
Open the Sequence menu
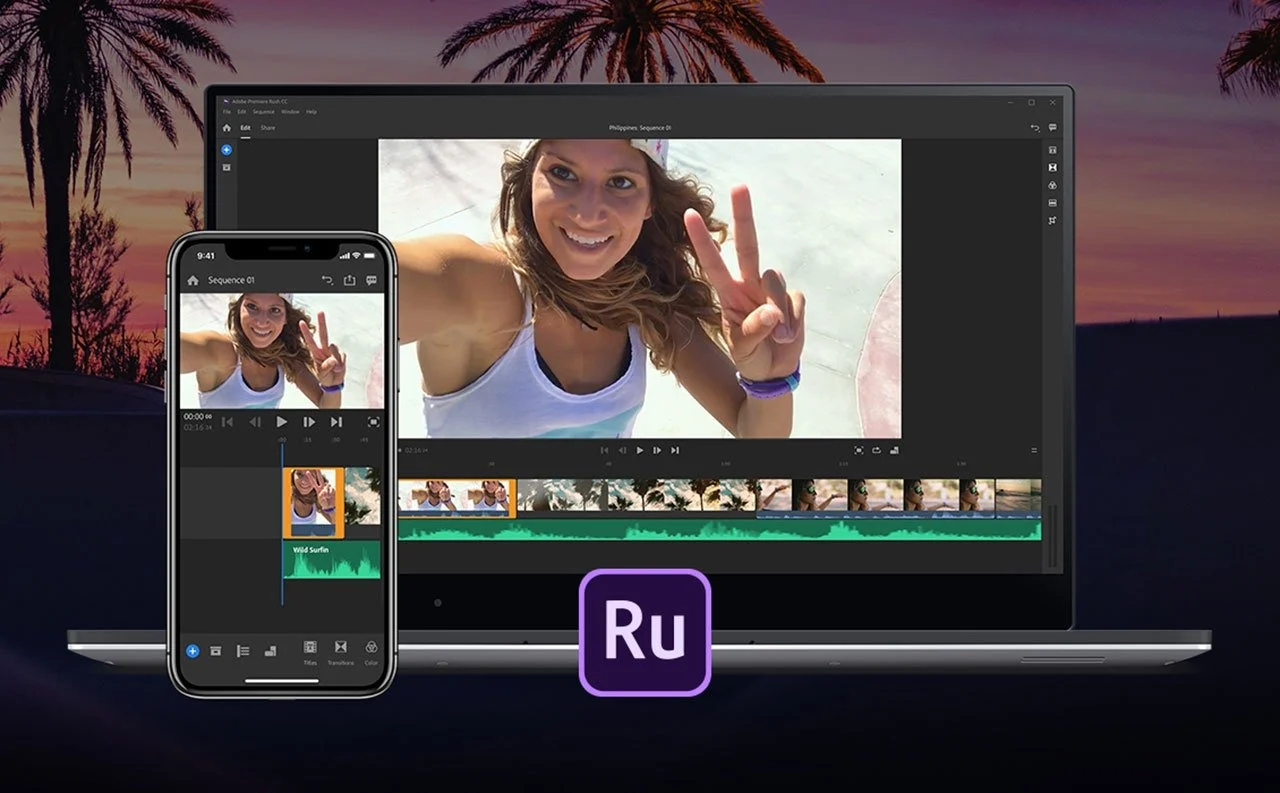tap(263, 112)
